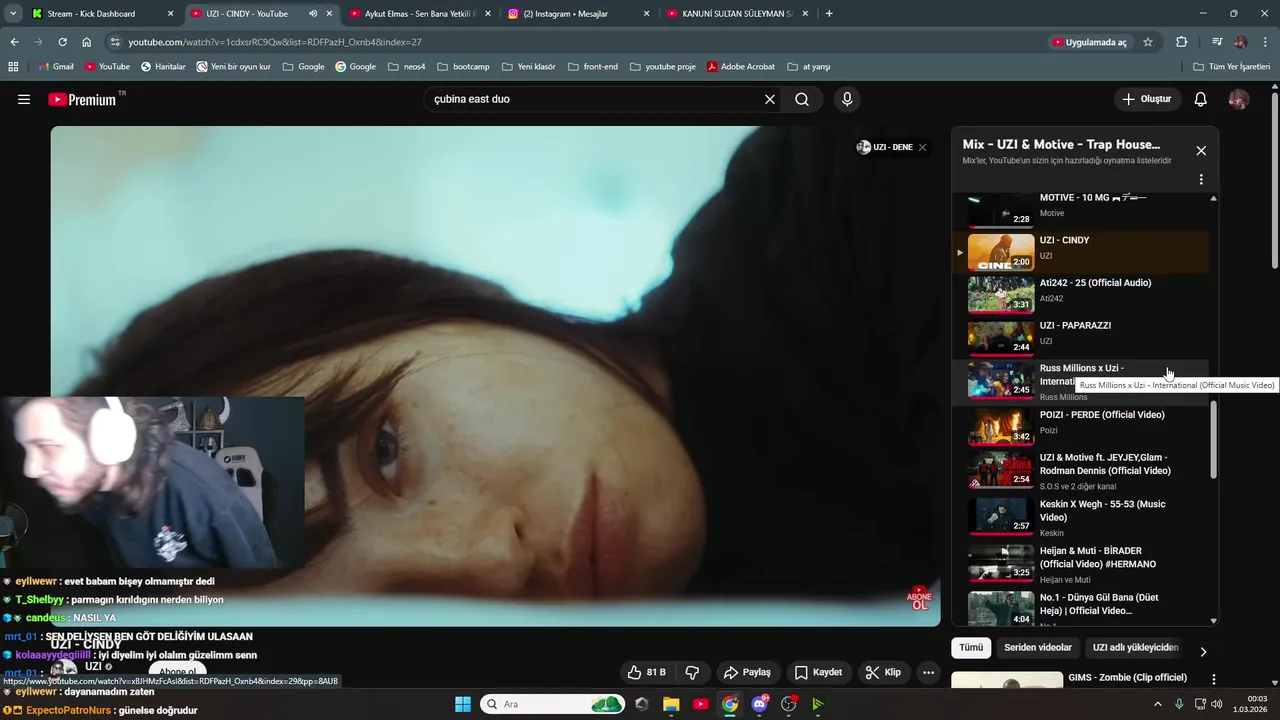Play Ati242 - 25 (Official Audio)
1280x720 pixels.
coord(1080,294)
